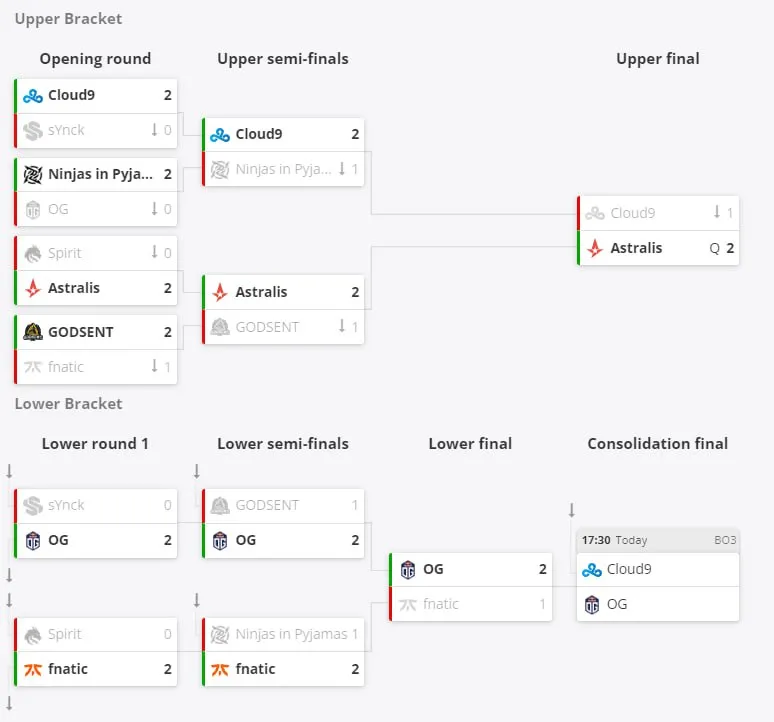Click the drop-down arrow next to sYnck's score
The height and width of the screenshot is (722, 774).
(155, 130)
